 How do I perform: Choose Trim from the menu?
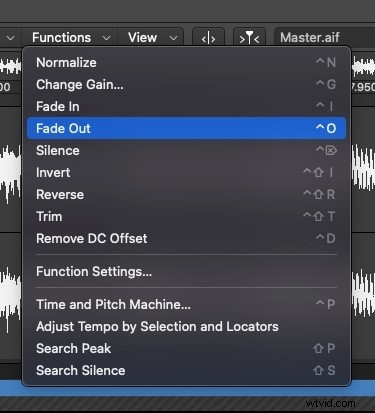coord(186,217)
